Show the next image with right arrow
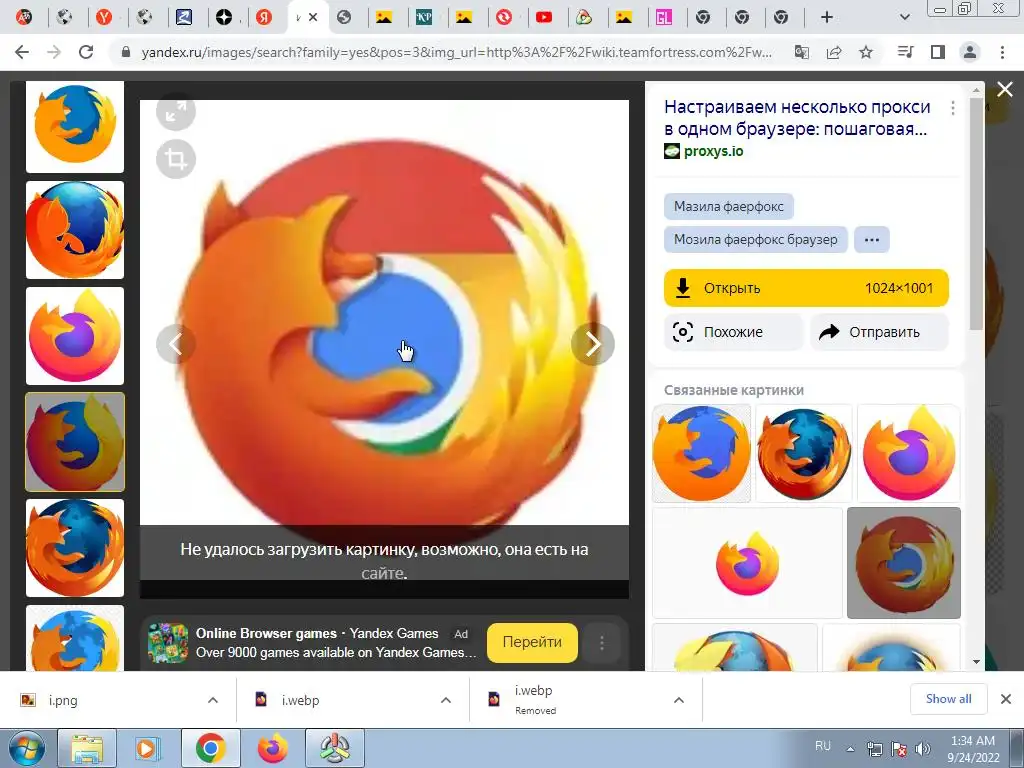The width and height of the screenshot is (1024, 768). tap(592, 344)
